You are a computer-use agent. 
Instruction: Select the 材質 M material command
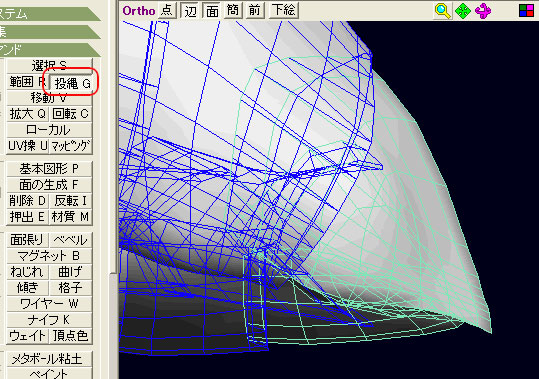pyautogui.click(x=70, y=217)
